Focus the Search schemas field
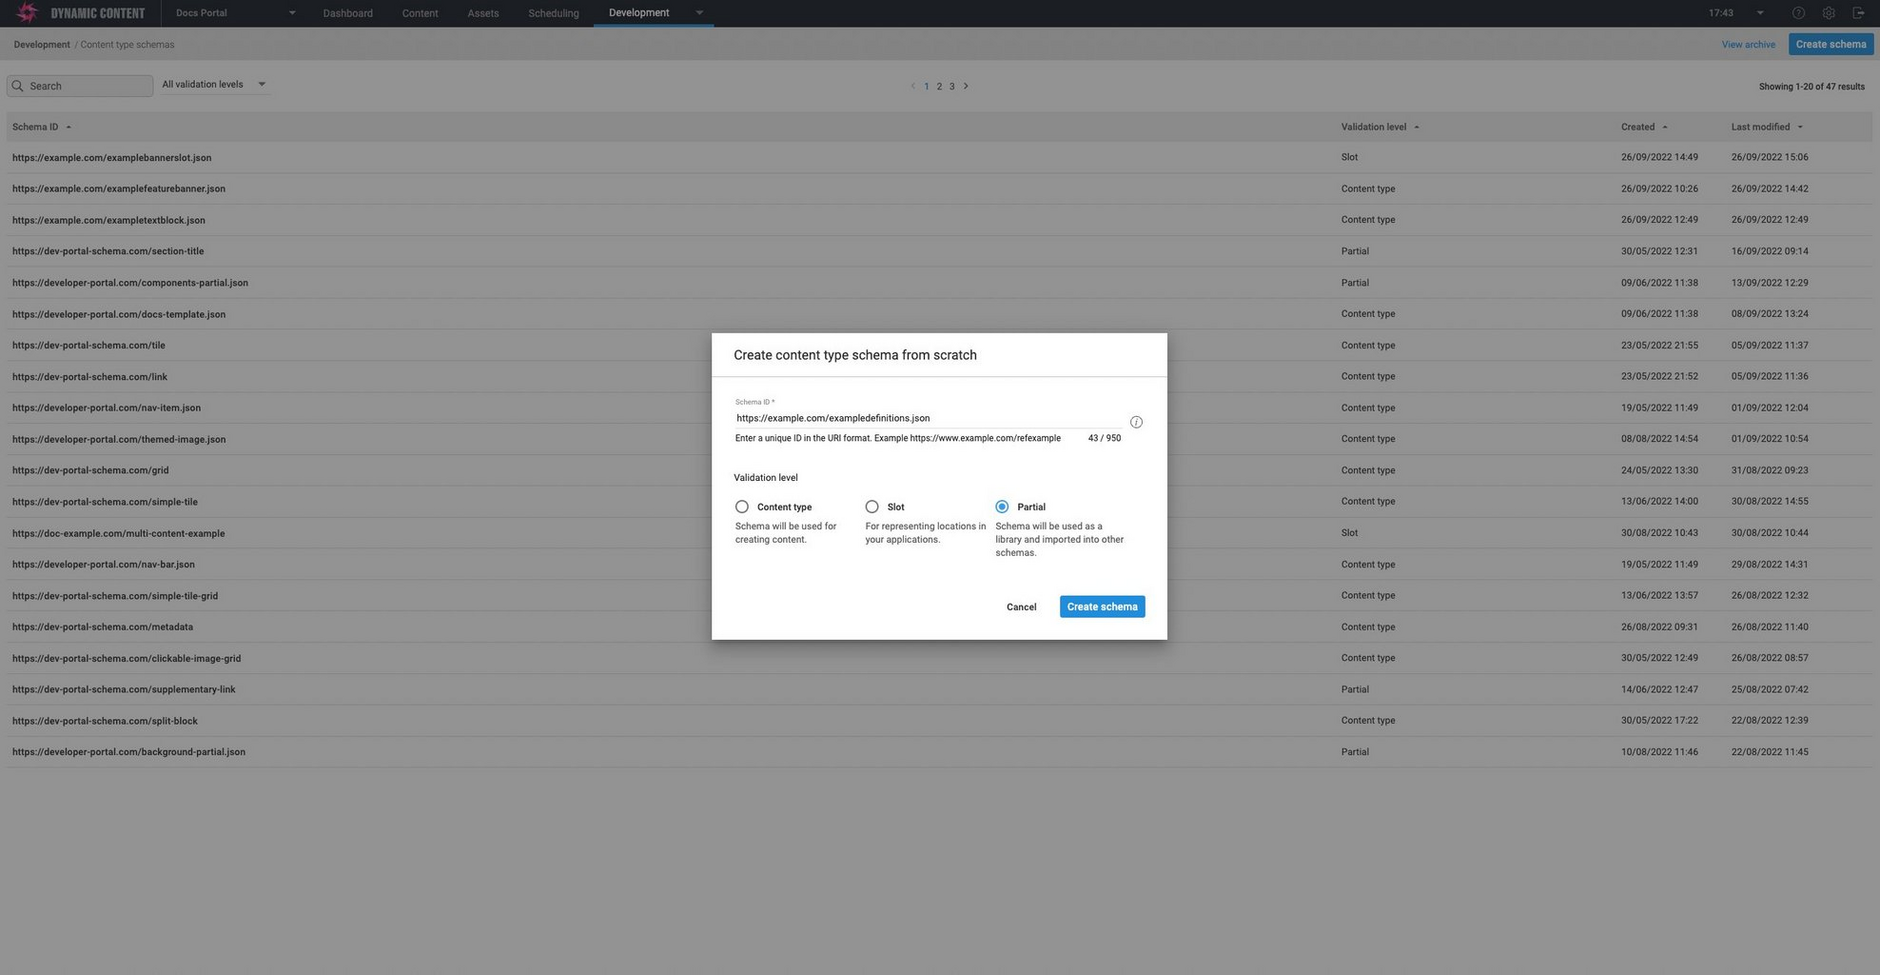The image size is (1880, 975). click(x=80, y=86)
